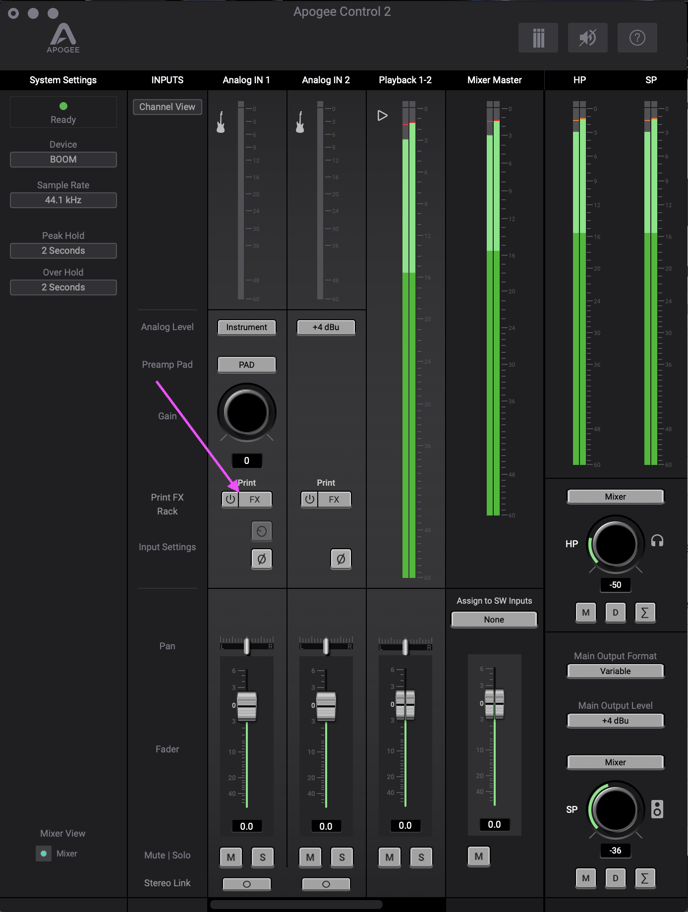Click the headphones icon next to HP knob
The image size is (688, 912).
[x=657, y=541]
